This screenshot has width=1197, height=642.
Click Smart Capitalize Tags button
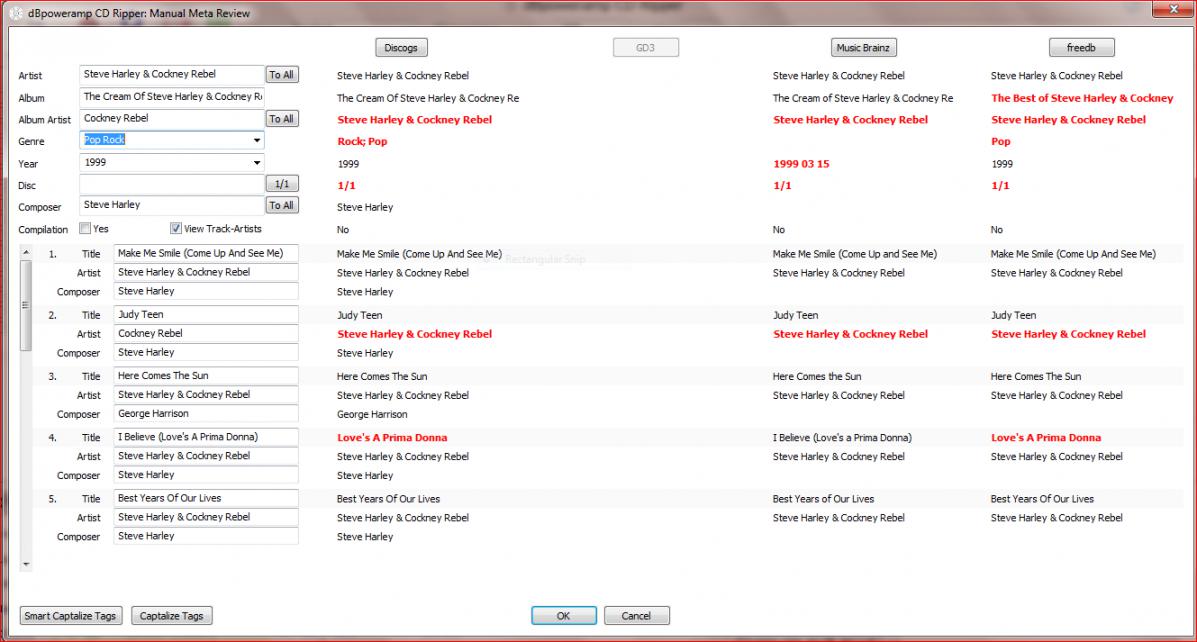(x=70, y=616)
